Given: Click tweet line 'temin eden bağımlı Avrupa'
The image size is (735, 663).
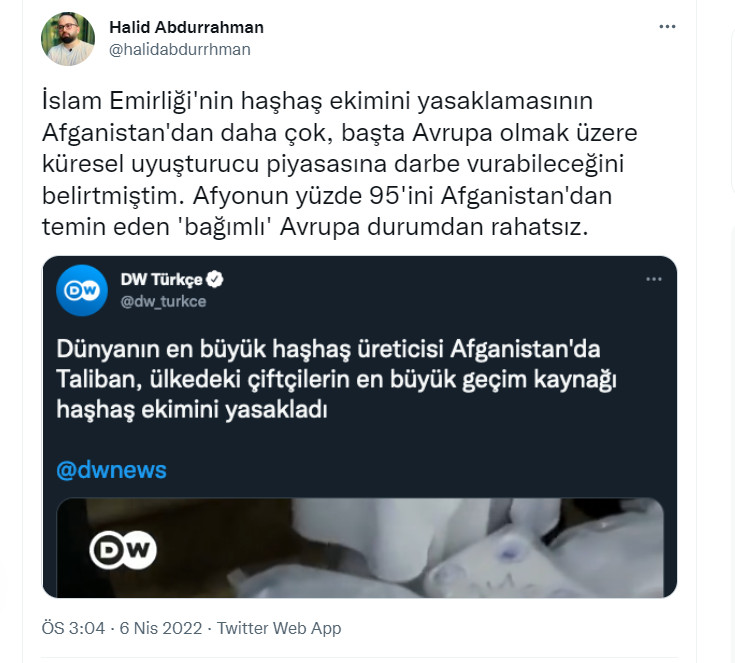Looking at the screenshot, I should (x=315, y=227).
